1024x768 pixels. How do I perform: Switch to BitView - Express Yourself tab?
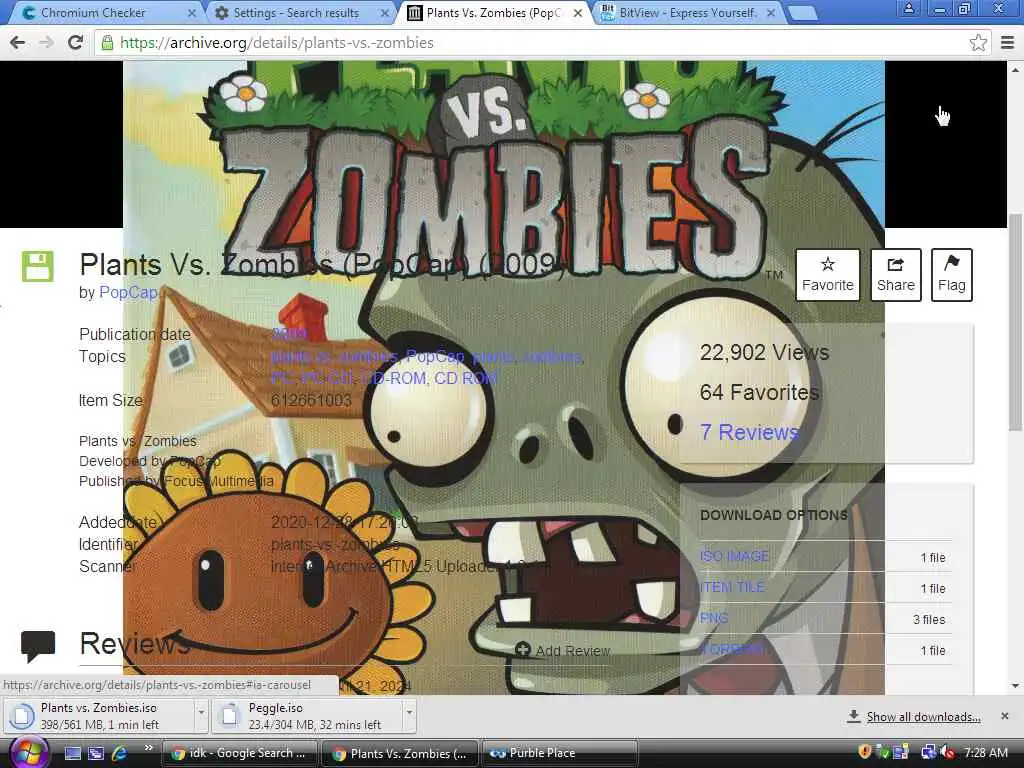(x=688, y=12)
